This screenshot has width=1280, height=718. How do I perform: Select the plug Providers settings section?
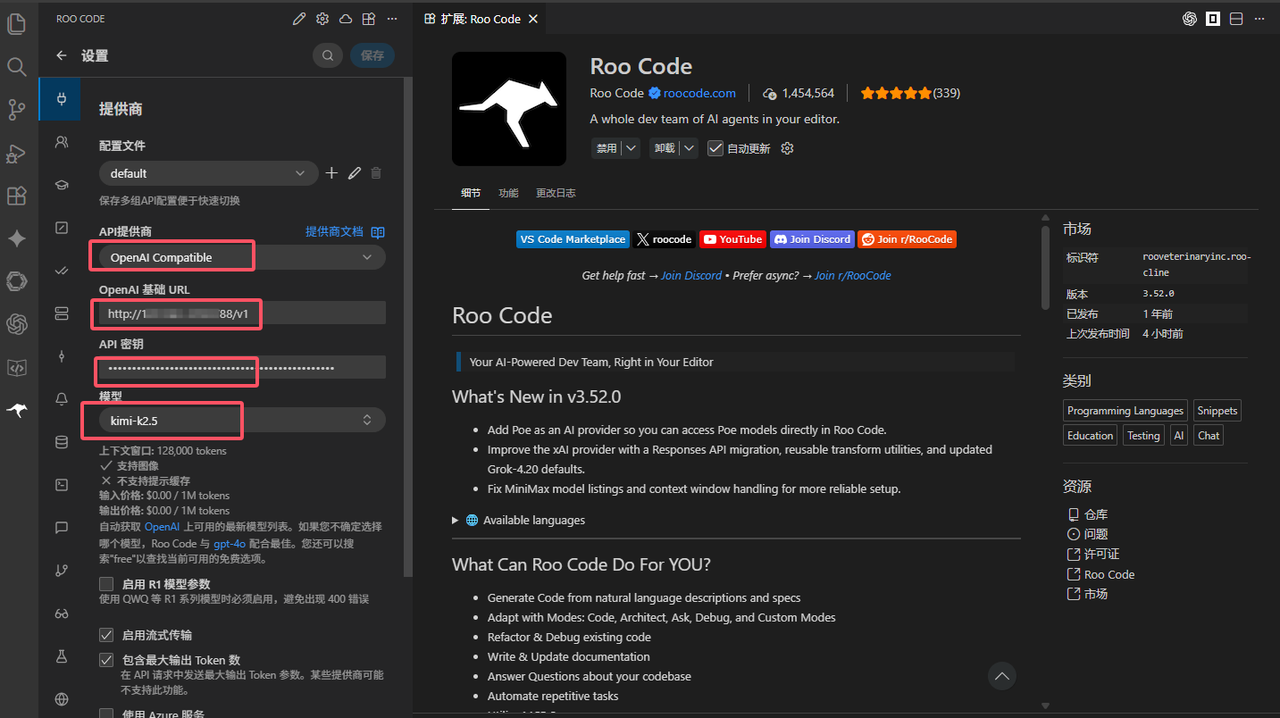61,99
